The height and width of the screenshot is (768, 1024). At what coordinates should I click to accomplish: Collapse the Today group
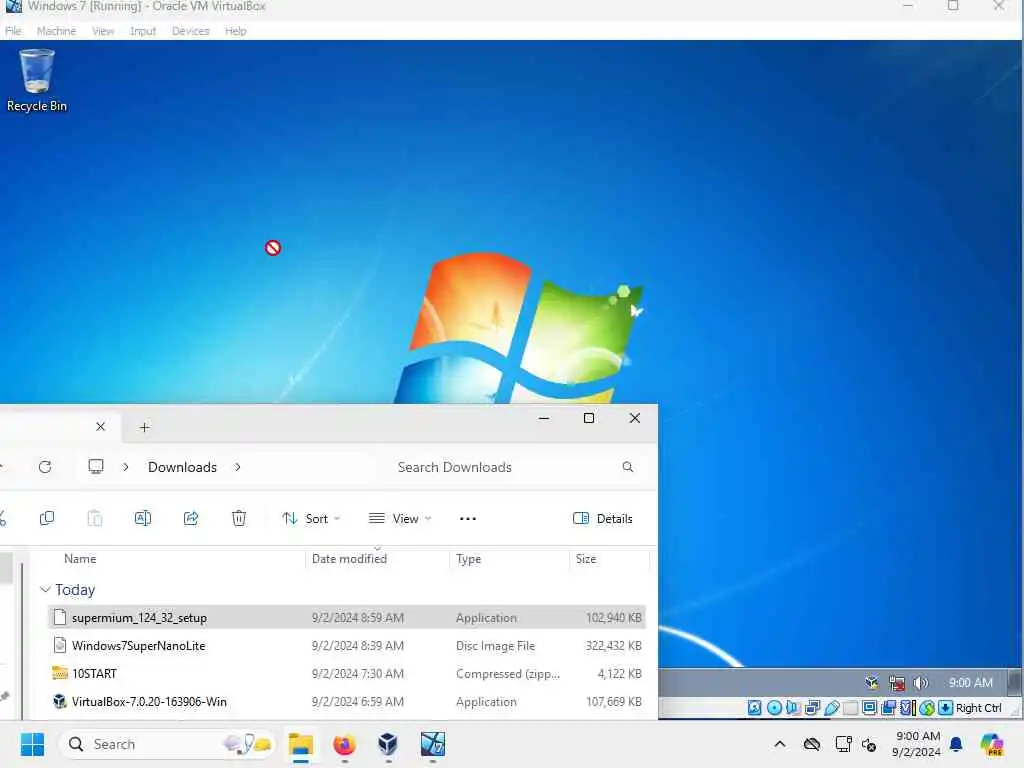pos(45,590)
